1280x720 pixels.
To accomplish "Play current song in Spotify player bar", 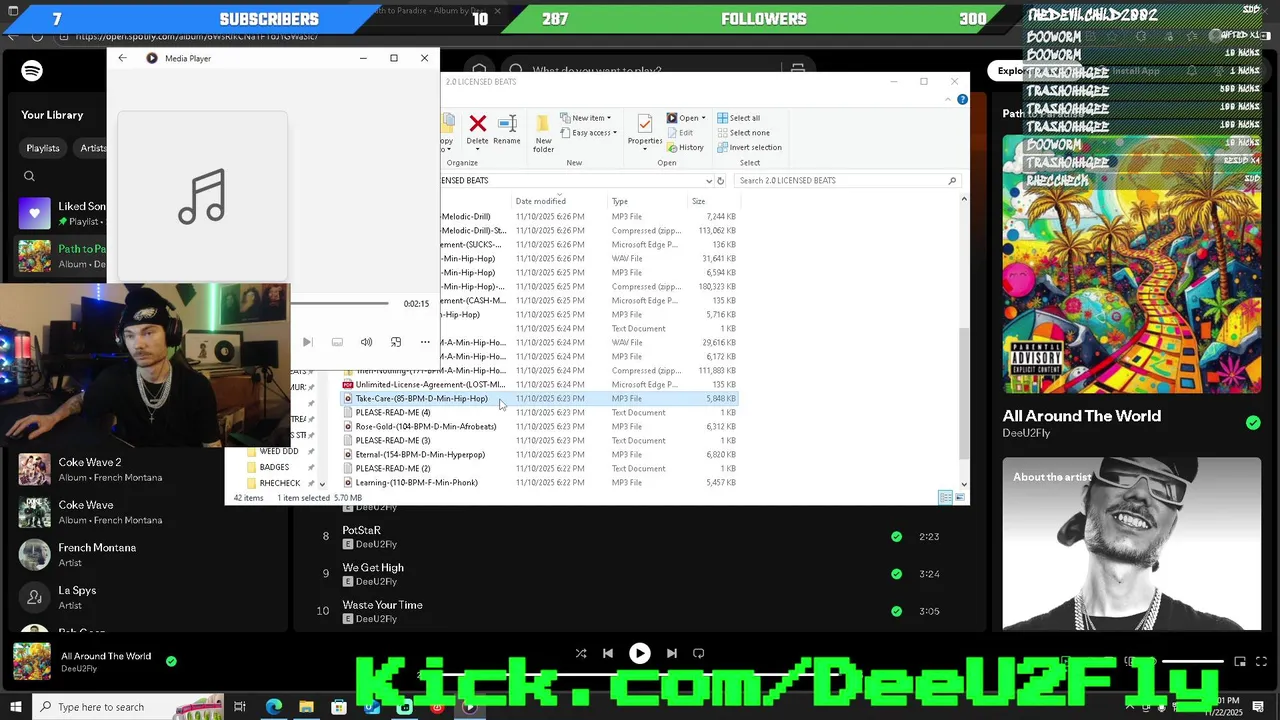I will click(x=640, y=653).
